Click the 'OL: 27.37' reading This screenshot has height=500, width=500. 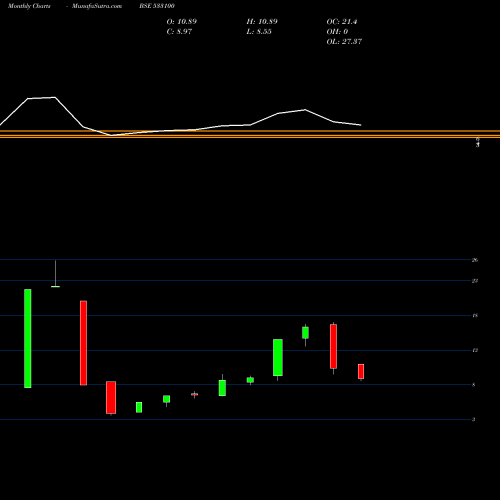click(344, 42)
